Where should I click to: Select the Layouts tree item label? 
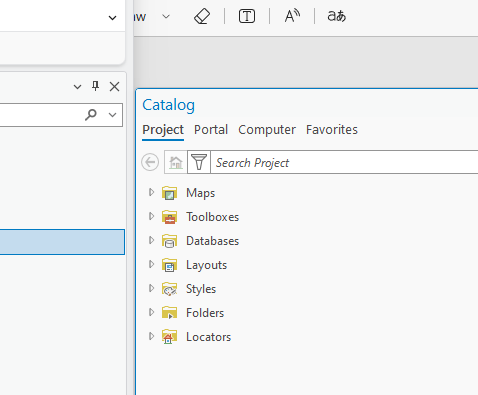[x=207, y=265]
